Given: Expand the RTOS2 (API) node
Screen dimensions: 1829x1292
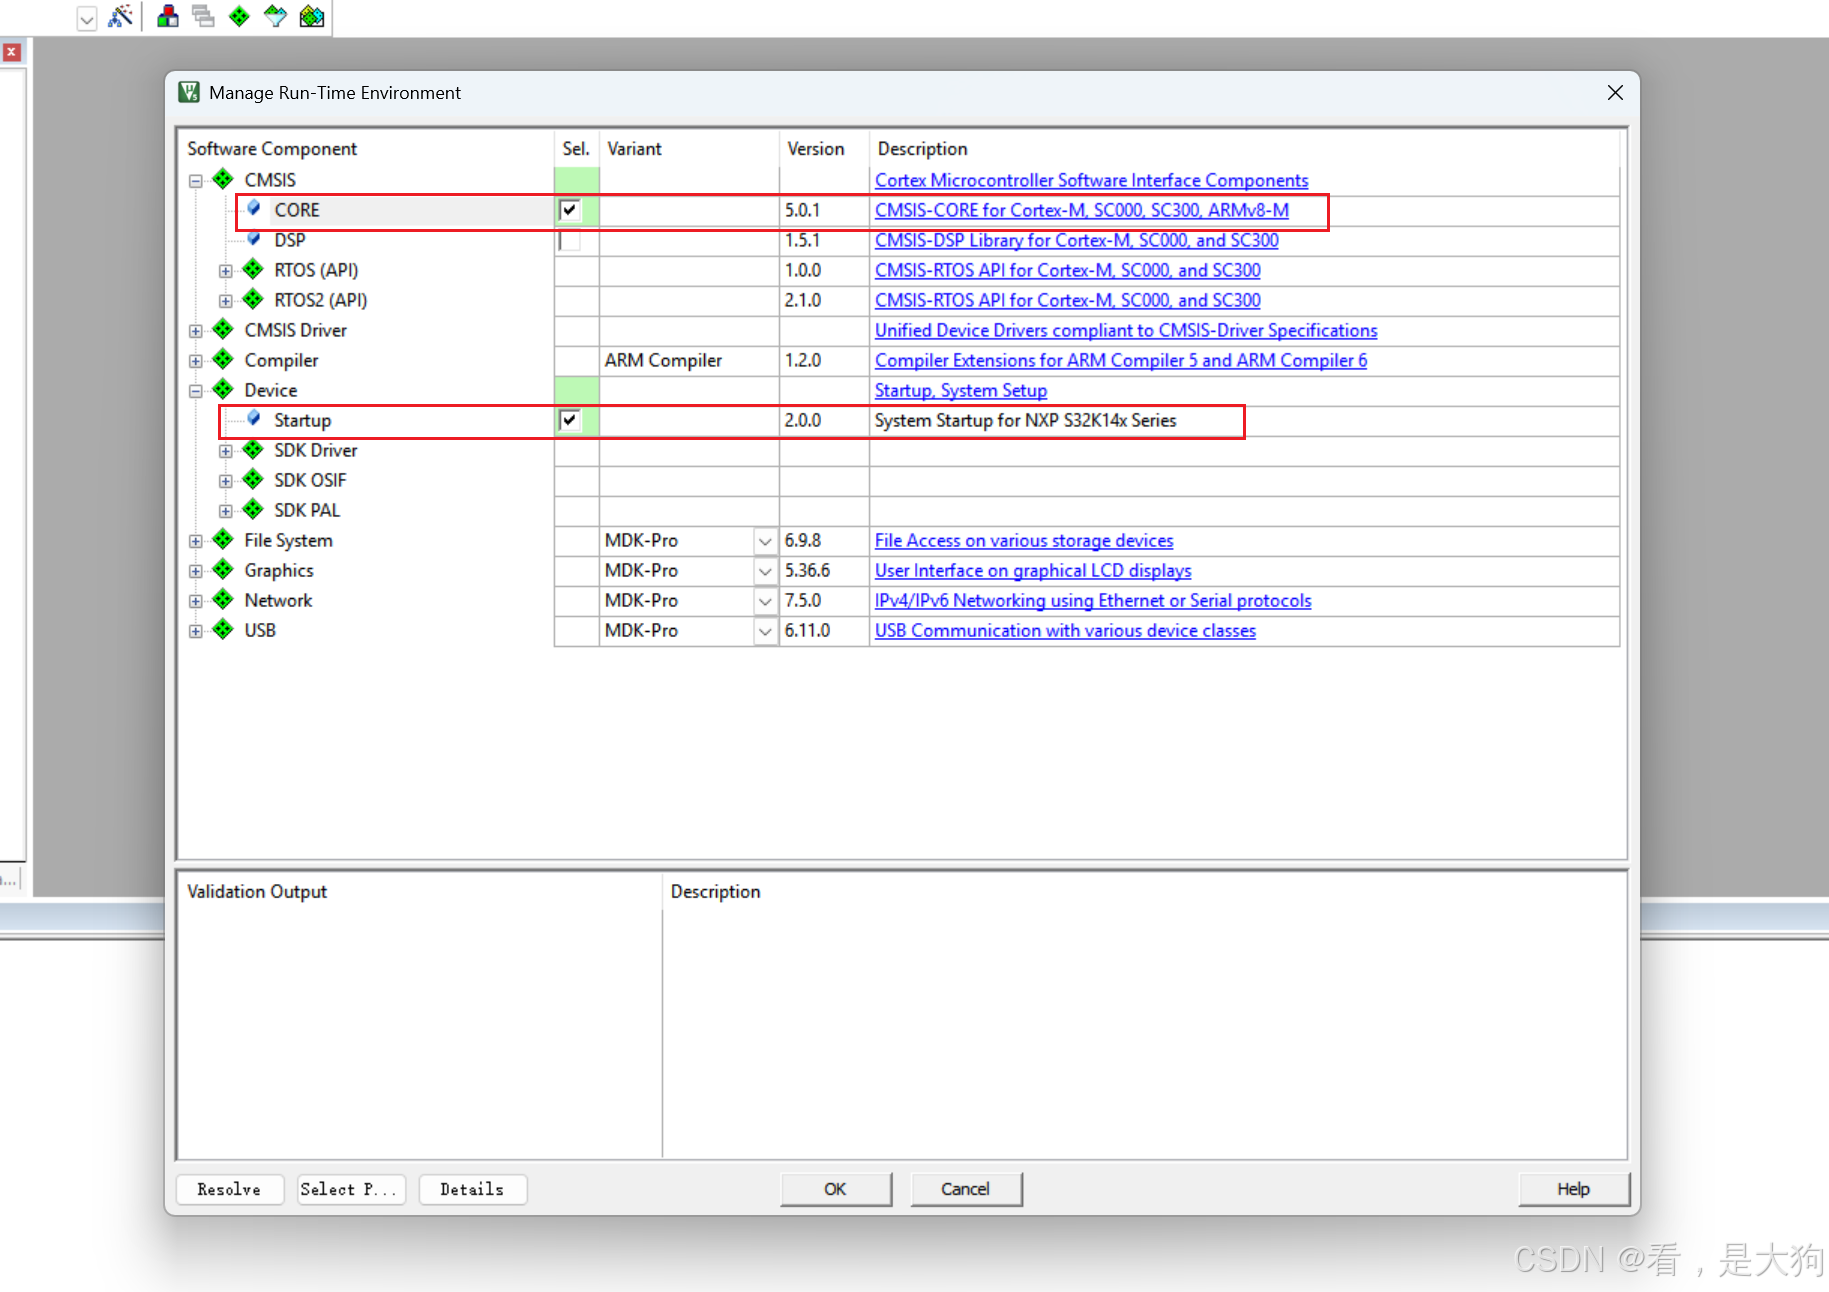Looking at the screenshot, I should click(226, 301).
